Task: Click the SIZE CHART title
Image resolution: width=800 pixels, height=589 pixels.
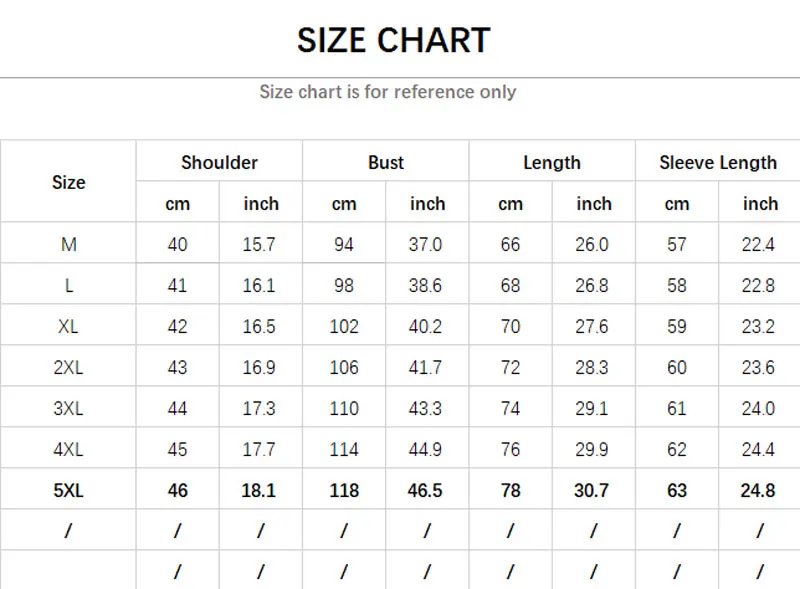Action: click(x=393, y=40)
